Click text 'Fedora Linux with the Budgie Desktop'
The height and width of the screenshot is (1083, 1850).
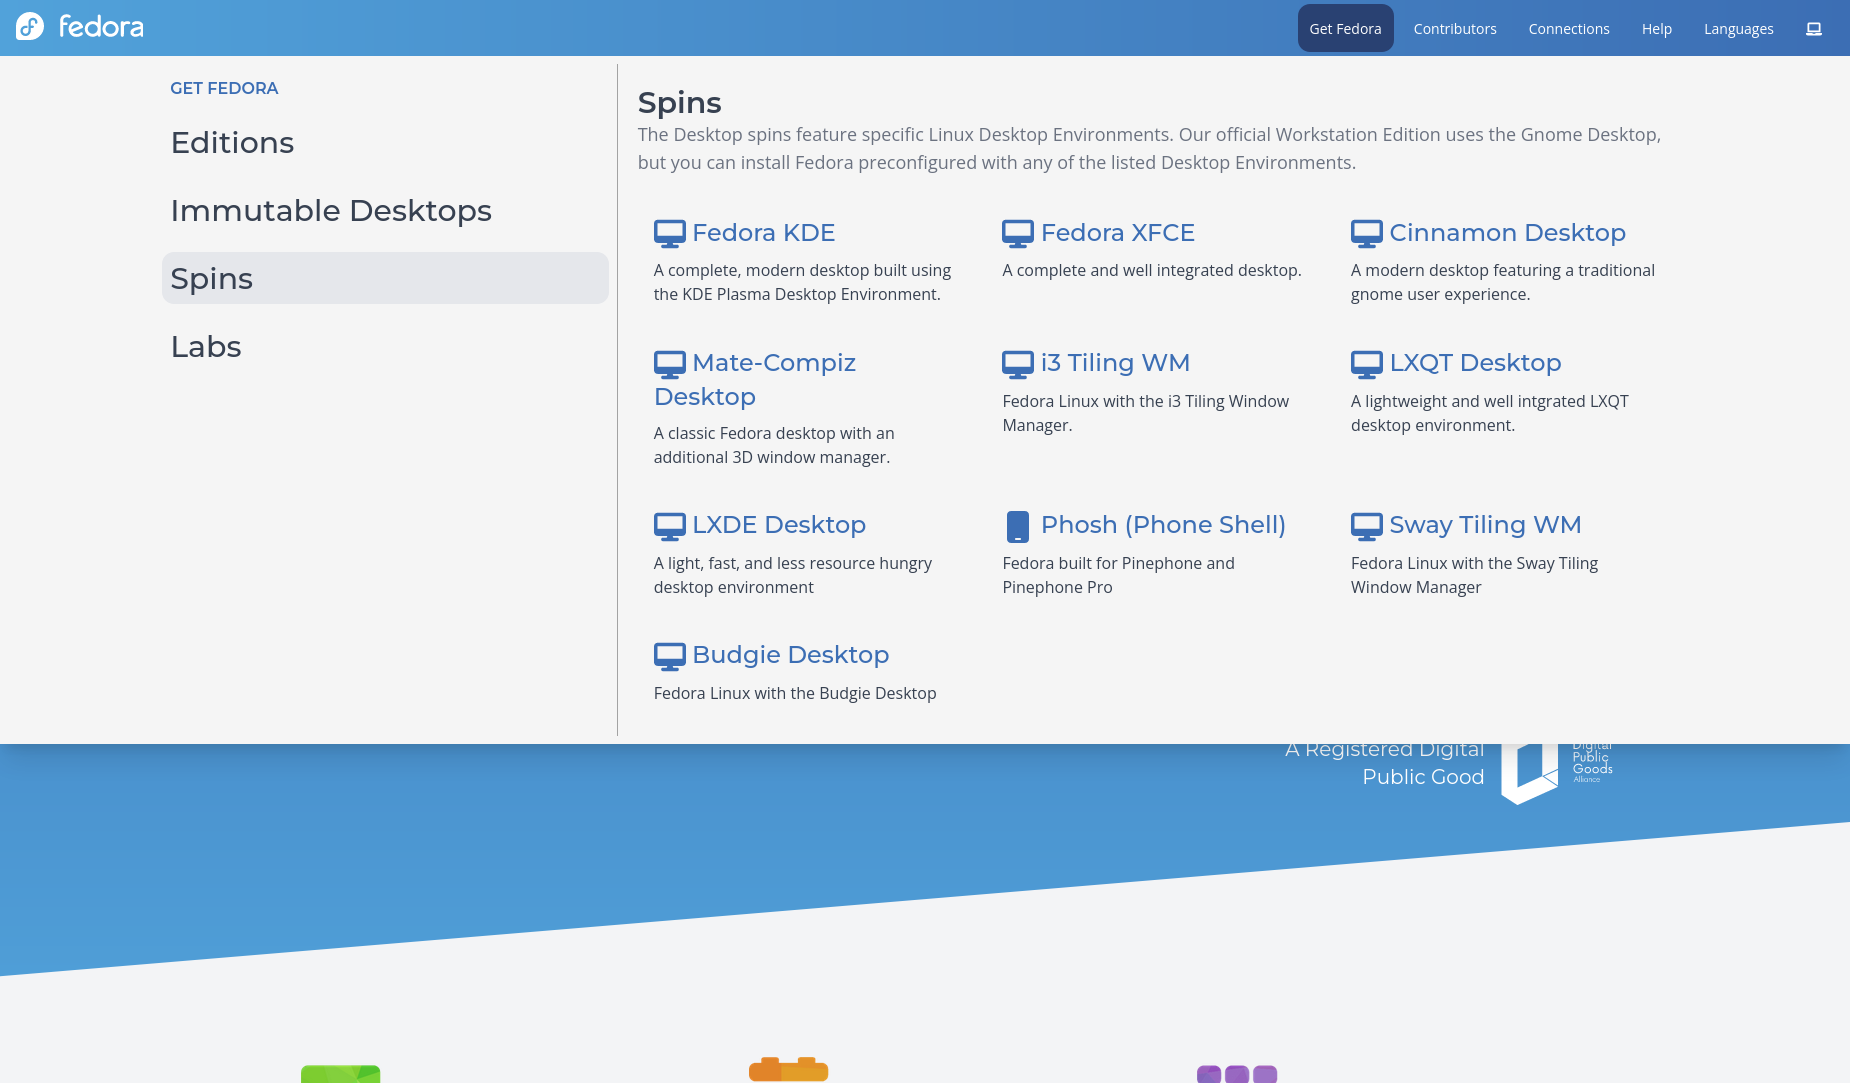[795, 693]
